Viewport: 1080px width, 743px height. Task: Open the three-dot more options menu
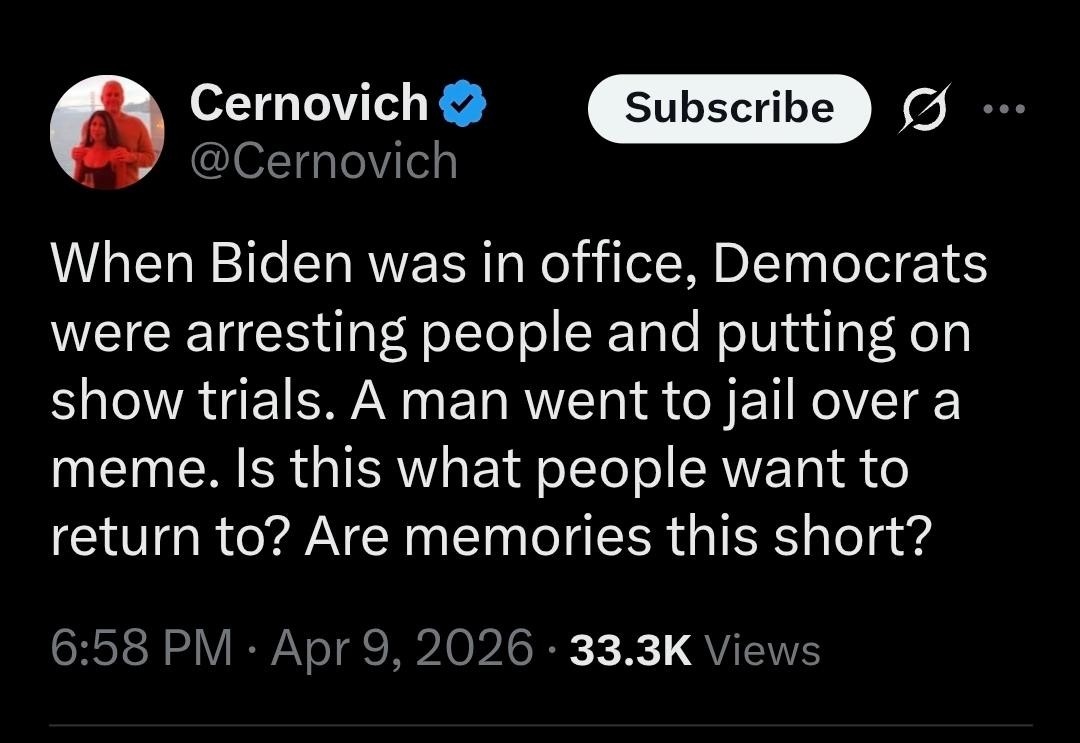point(1004,110)
